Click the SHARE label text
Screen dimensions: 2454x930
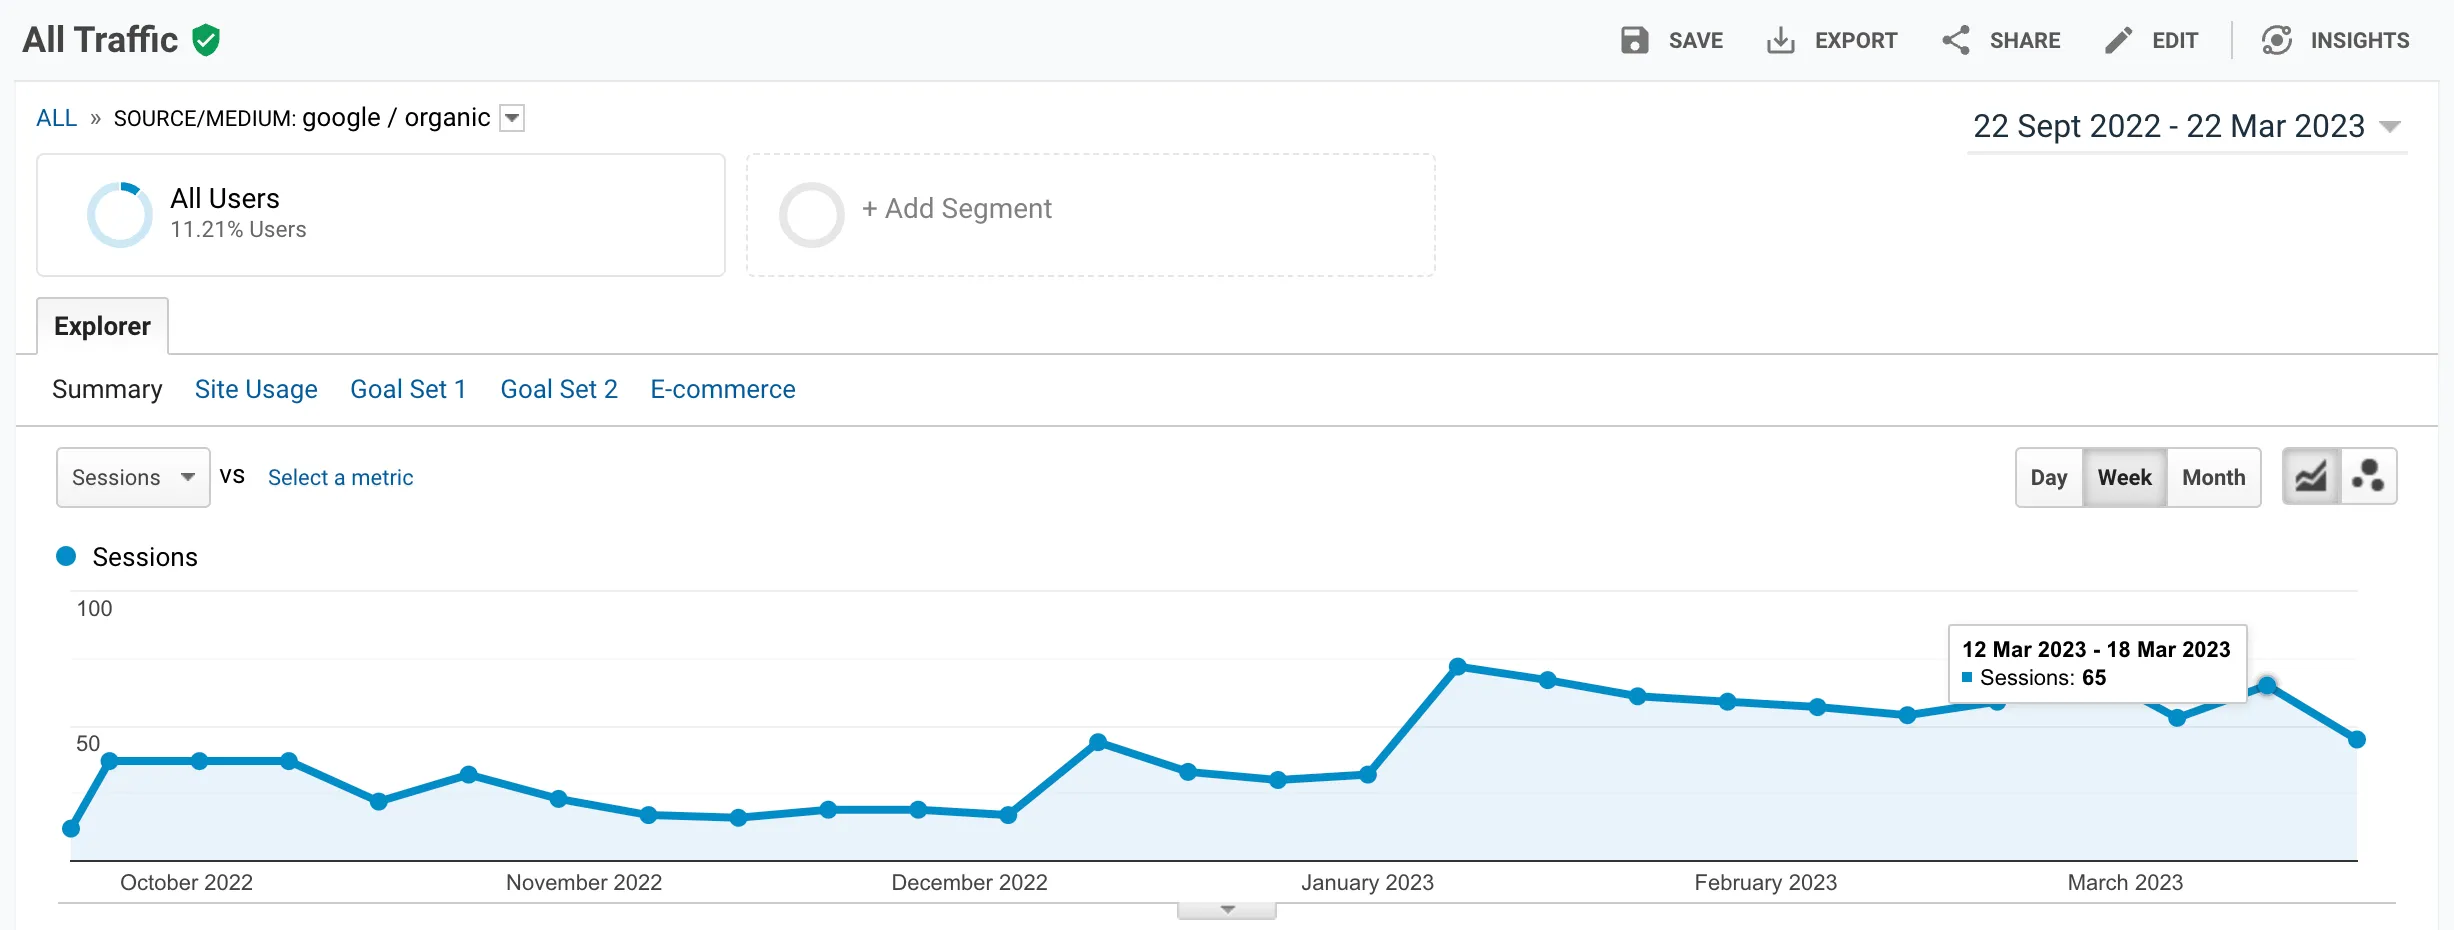pyautogui.click(x=2025, y=41)
